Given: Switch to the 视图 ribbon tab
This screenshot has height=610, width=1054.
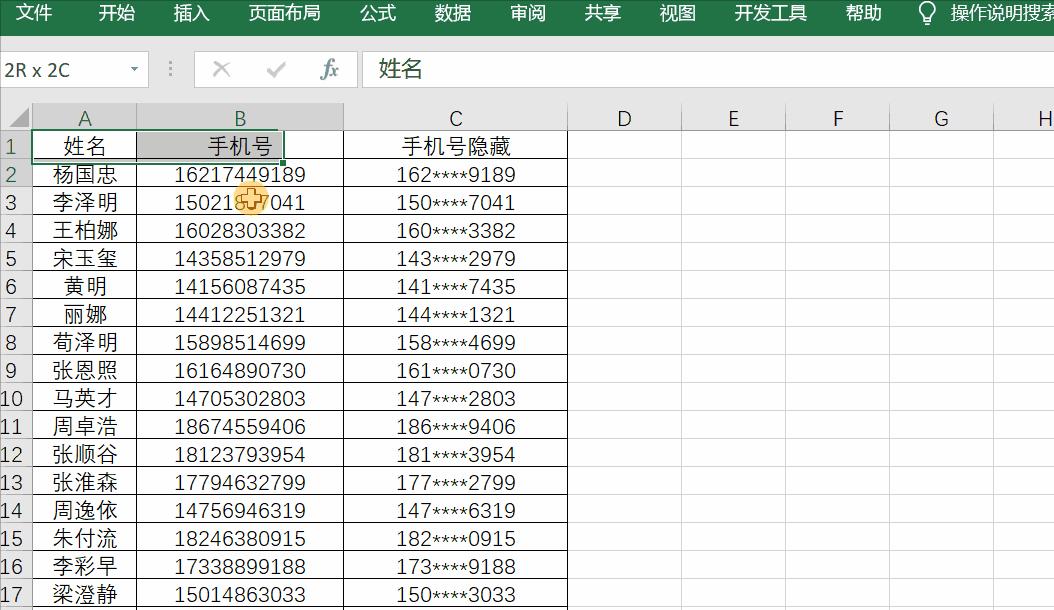Looking at the screenshot, I should tap(678, 14).
